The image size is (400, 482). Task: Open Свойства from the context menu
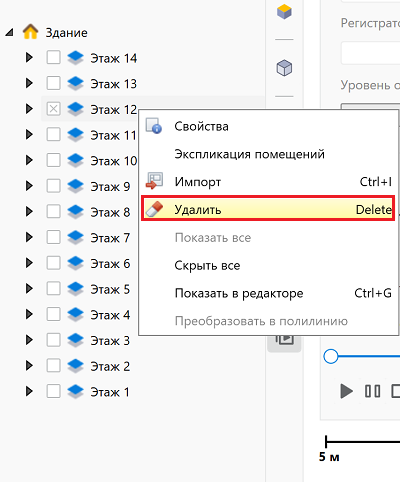pyautogui.click(x=268, y=126)
